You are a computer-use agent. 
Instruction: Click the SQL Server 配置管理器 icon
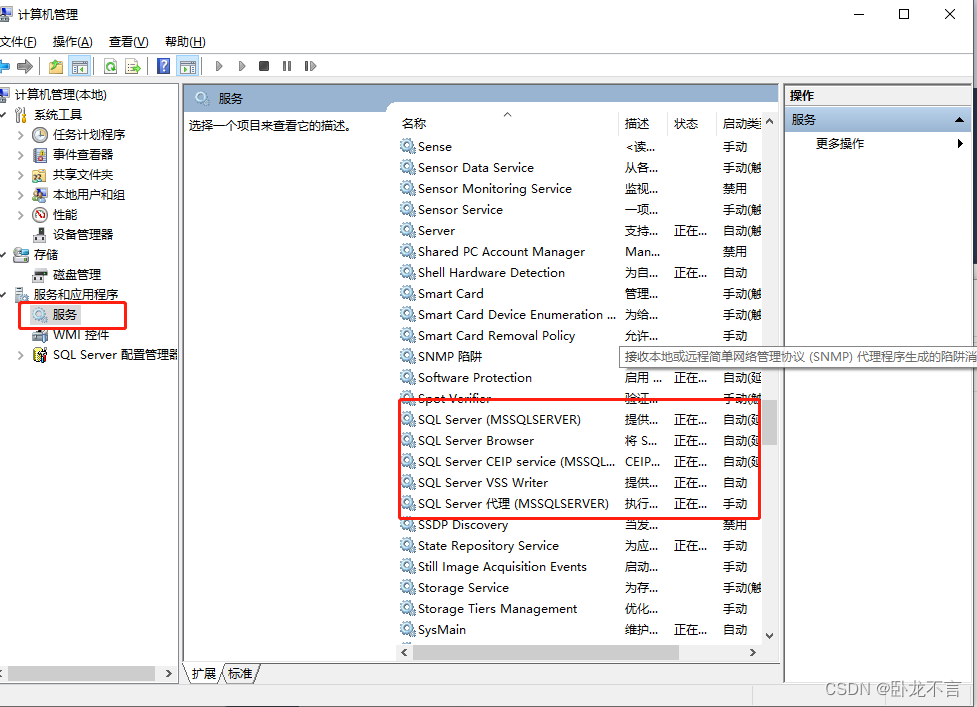tap(40, 355)
